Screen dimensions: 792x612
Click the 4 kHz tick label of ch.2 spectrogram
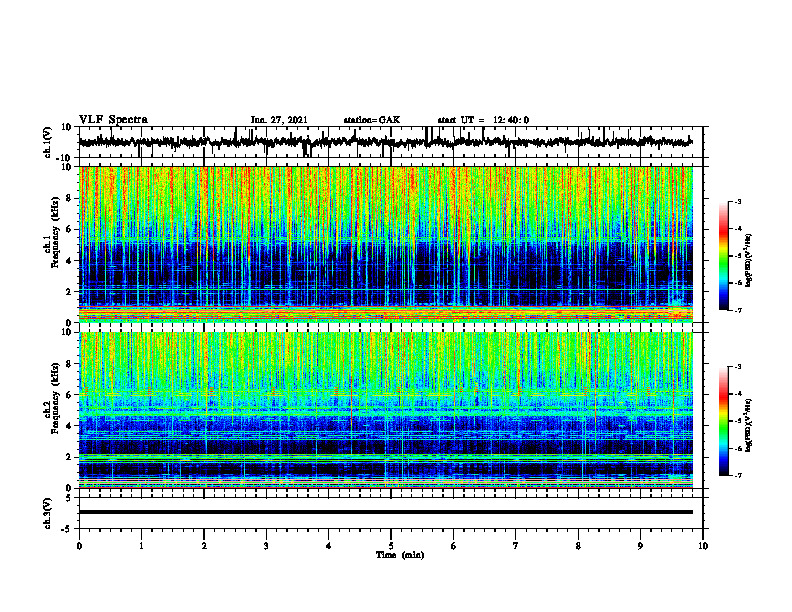click(70, 426)
